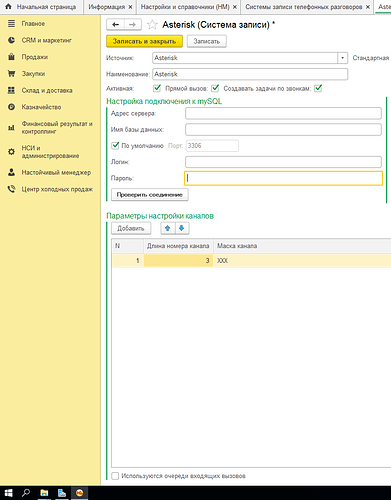
Task: Open the Казначейство section
Action: coord(41,107)
